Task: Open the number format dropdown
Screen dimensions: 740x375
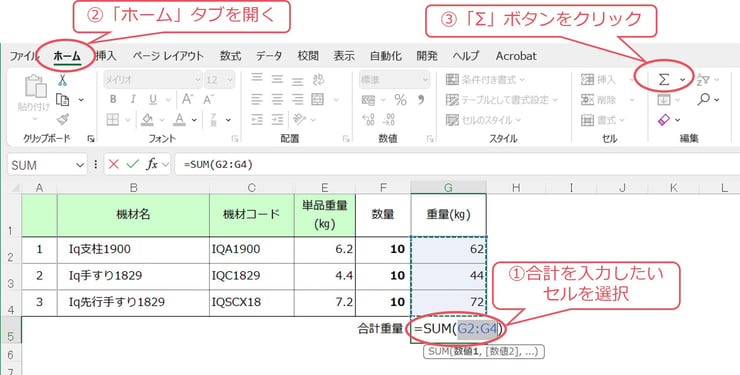Action: pyautogui.click(x=425, y=80)
